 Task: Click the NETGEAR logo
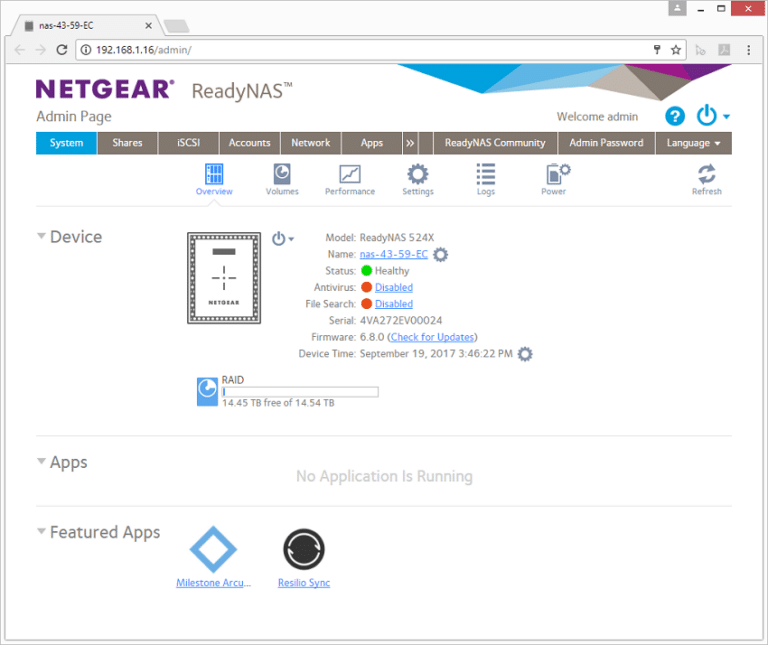point(105,89)
